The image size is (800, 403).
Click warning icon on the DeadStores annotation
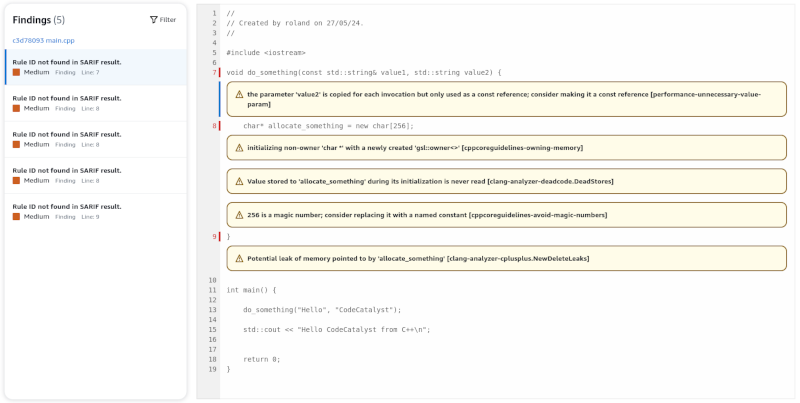coord(238,181)
